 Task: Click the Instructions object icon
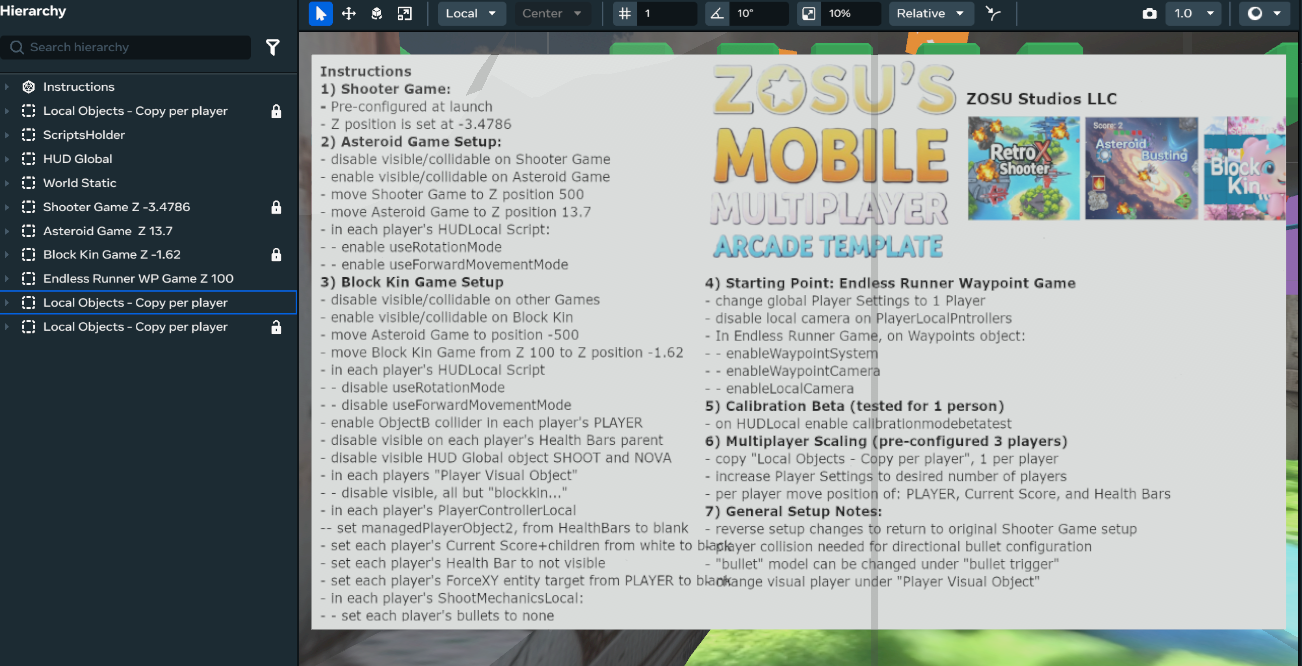(28, 87)
